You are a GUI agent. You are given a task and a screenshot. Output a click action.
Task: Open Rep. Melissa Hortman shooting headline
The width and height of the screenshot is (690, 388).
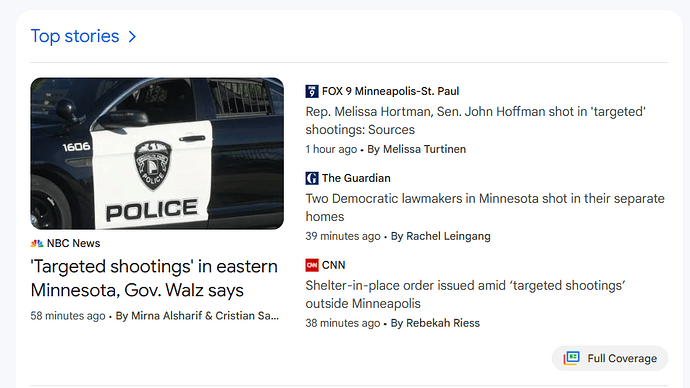(475, 121)
